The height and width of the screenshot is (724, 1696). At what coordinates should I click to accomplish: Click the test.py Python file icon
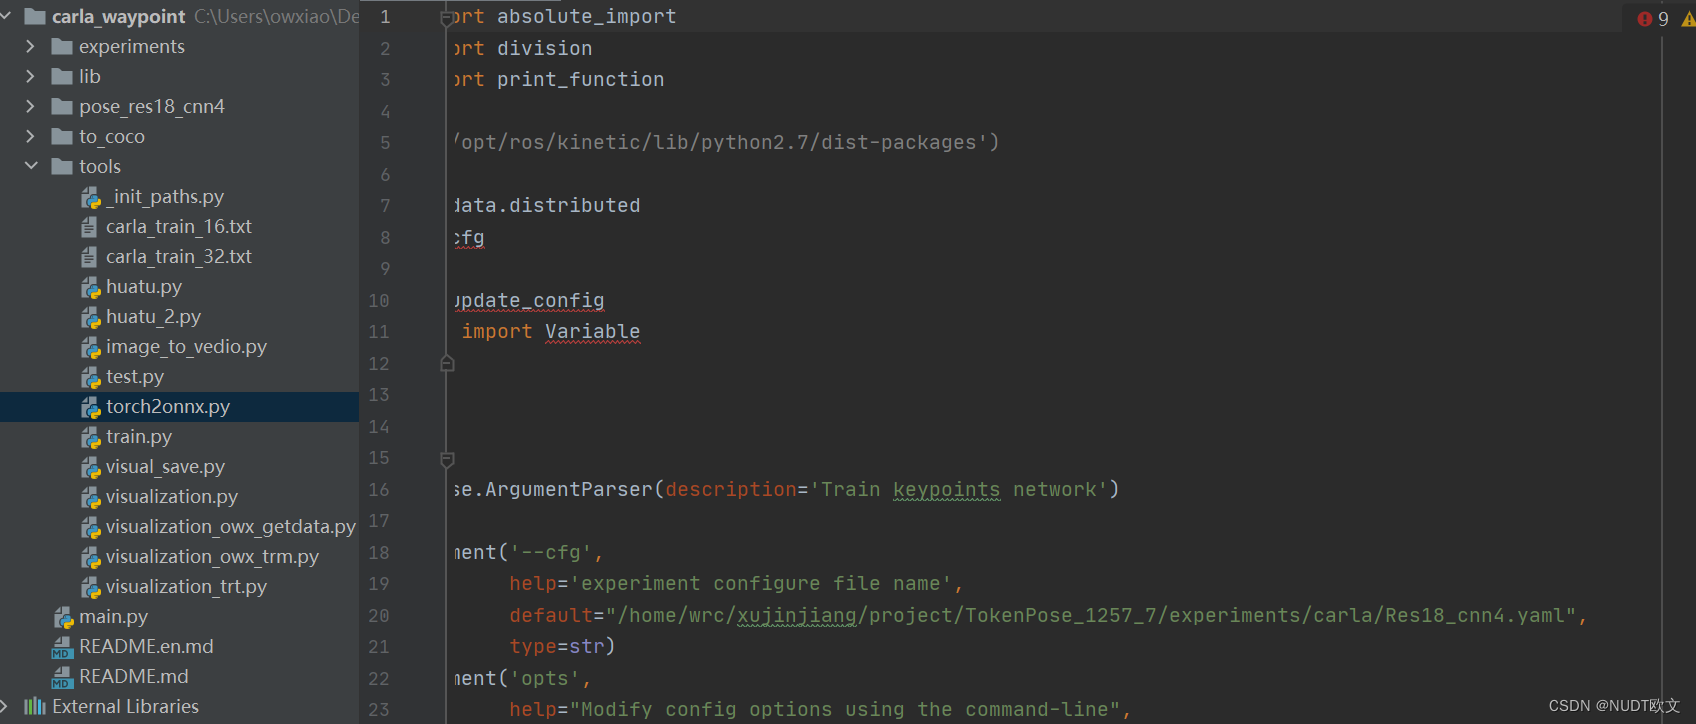tap(91, 377)
